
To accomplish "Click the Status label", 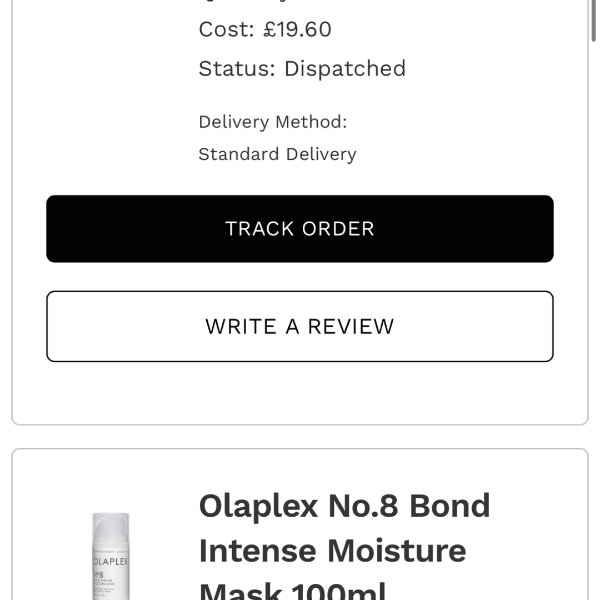I will coord(237,69).
